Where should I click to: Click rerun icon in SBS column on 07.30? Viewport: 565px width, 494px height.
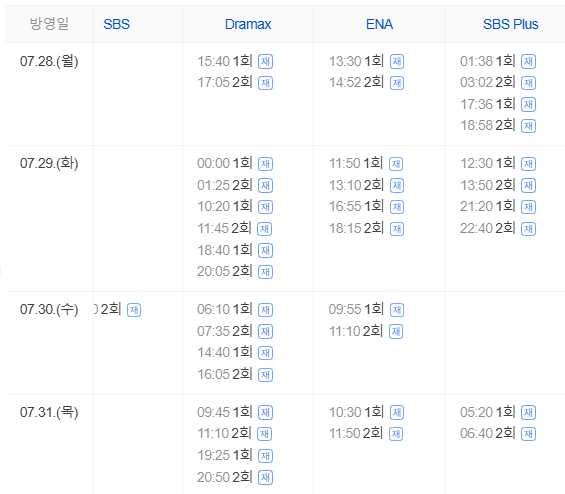point(134,310)
